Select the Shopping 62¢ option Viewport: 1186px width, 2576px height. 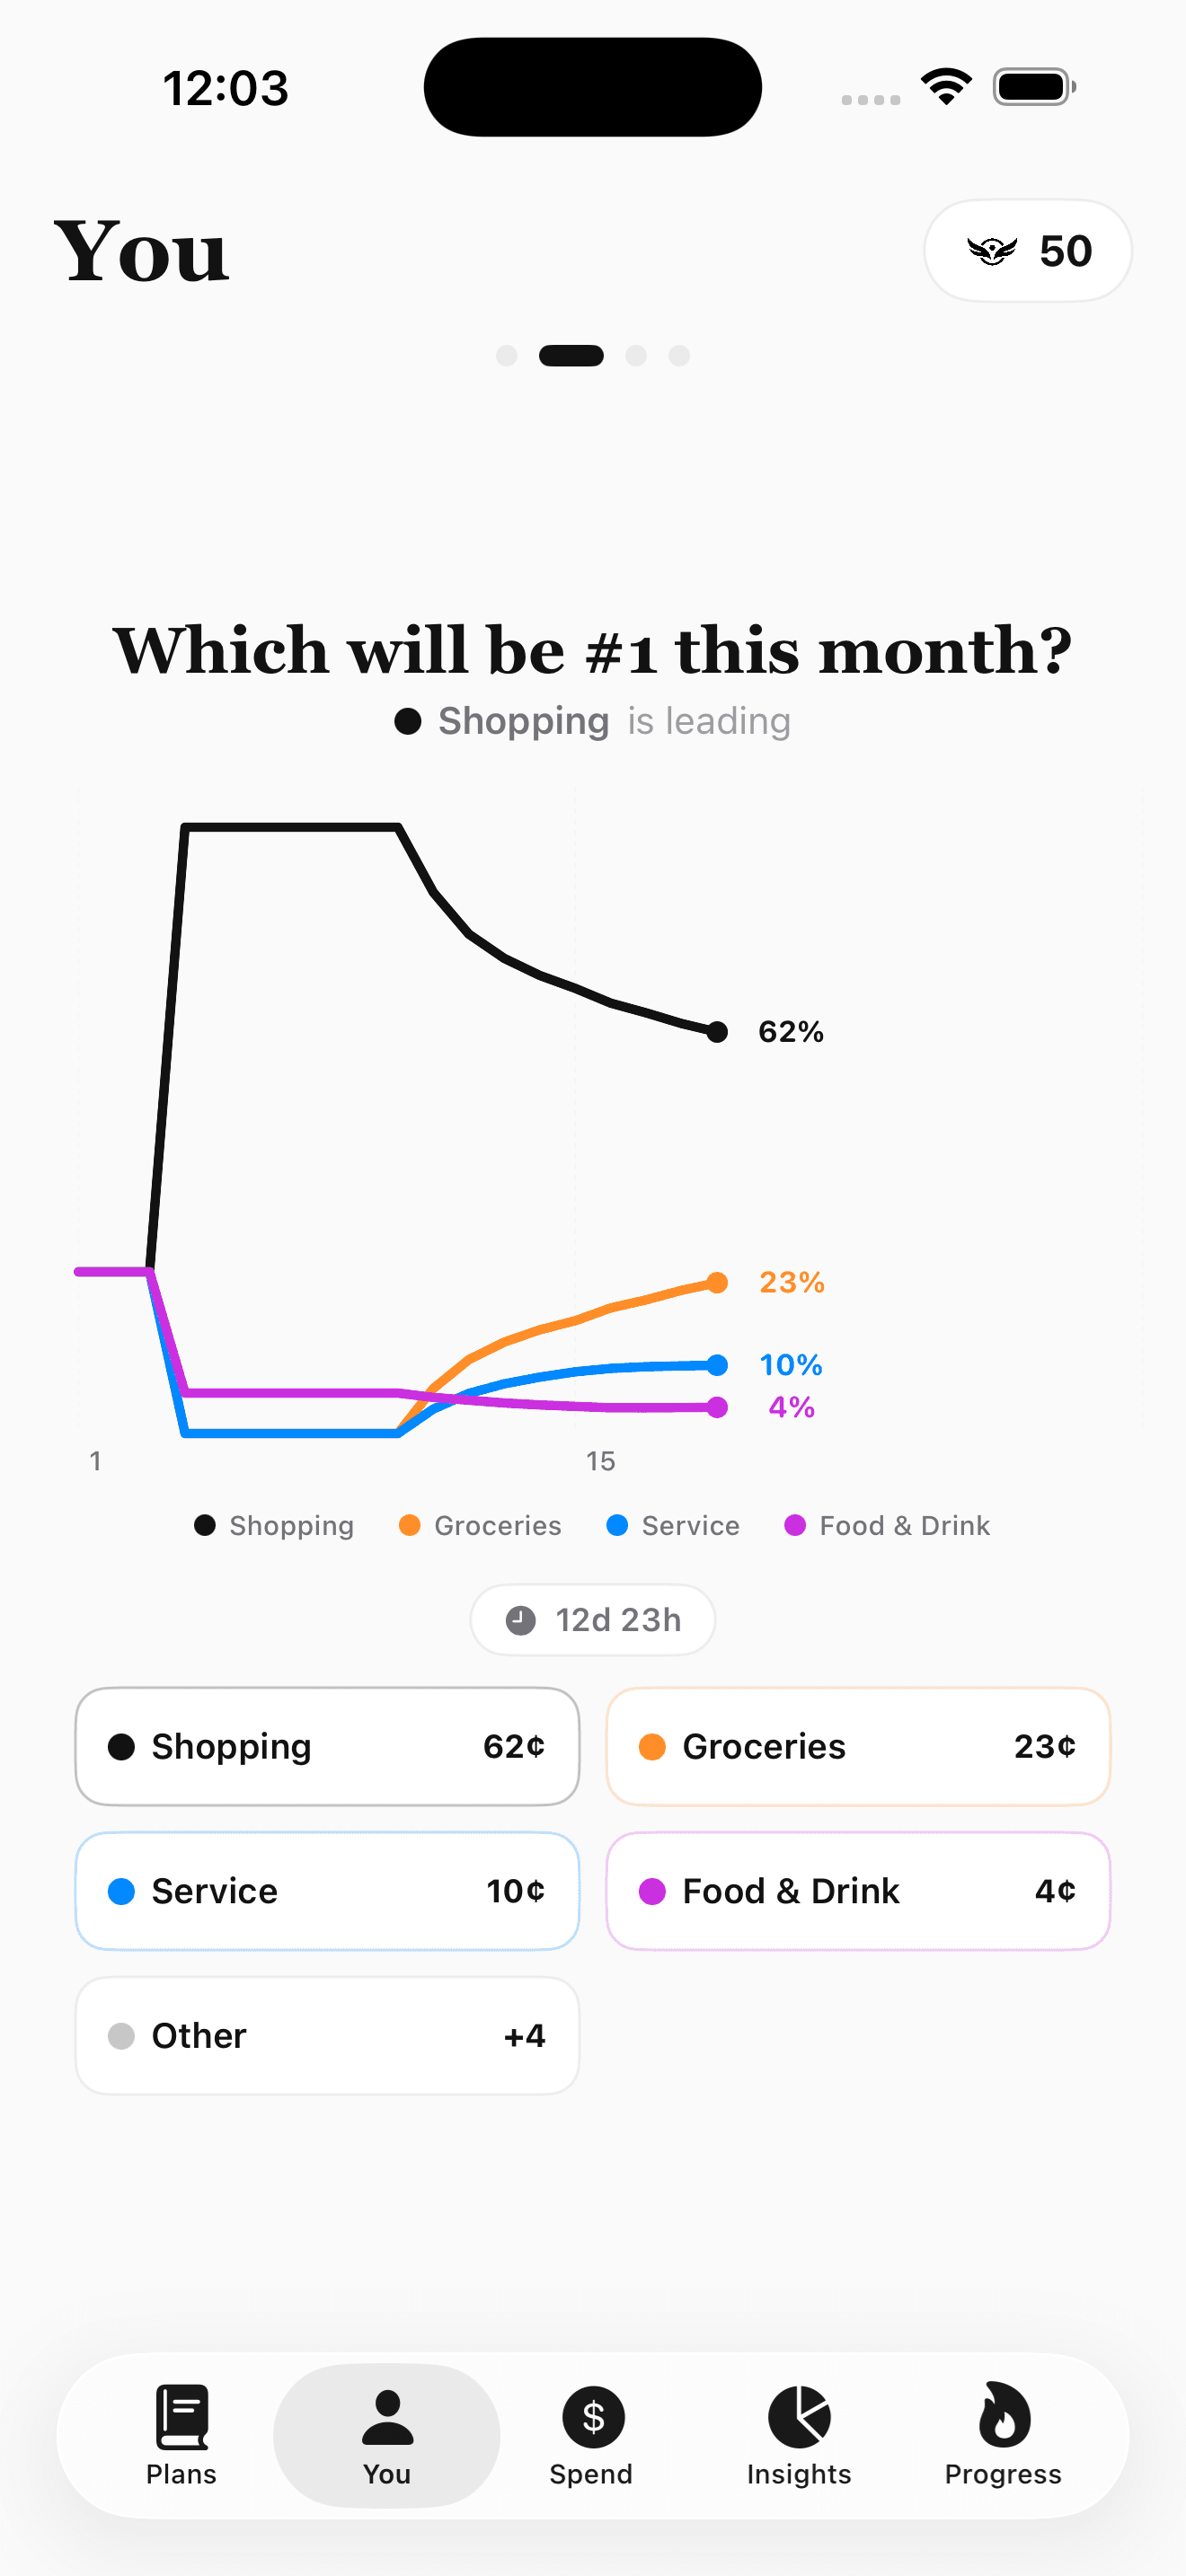point(327,1747)
